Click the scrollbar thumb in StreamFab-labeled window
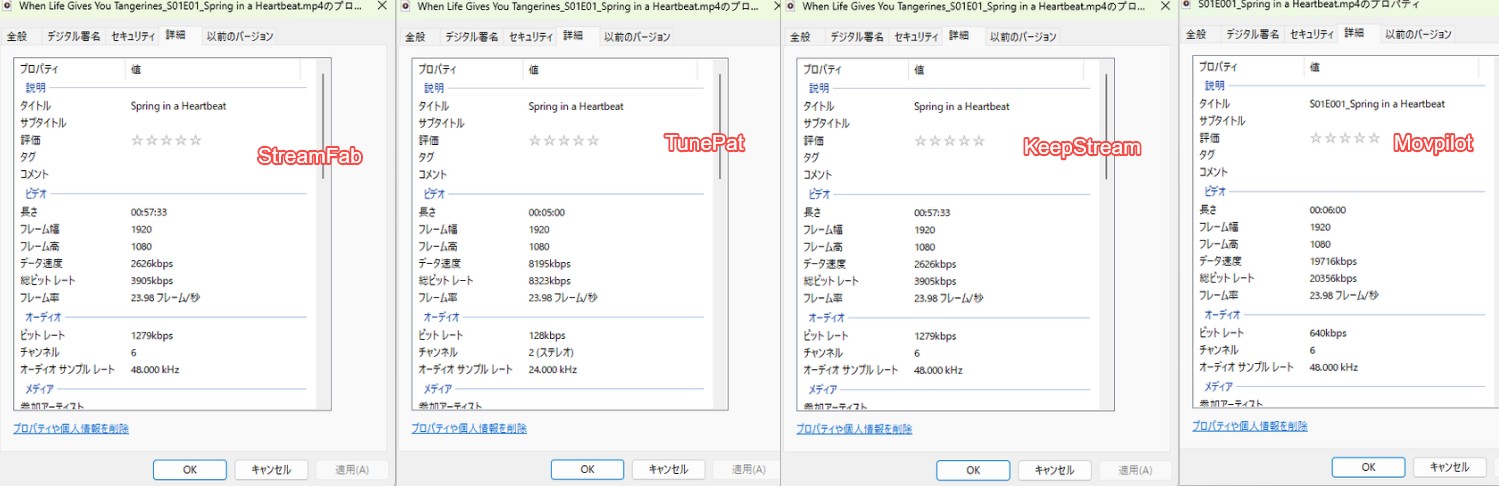 (x=321, y=125)
